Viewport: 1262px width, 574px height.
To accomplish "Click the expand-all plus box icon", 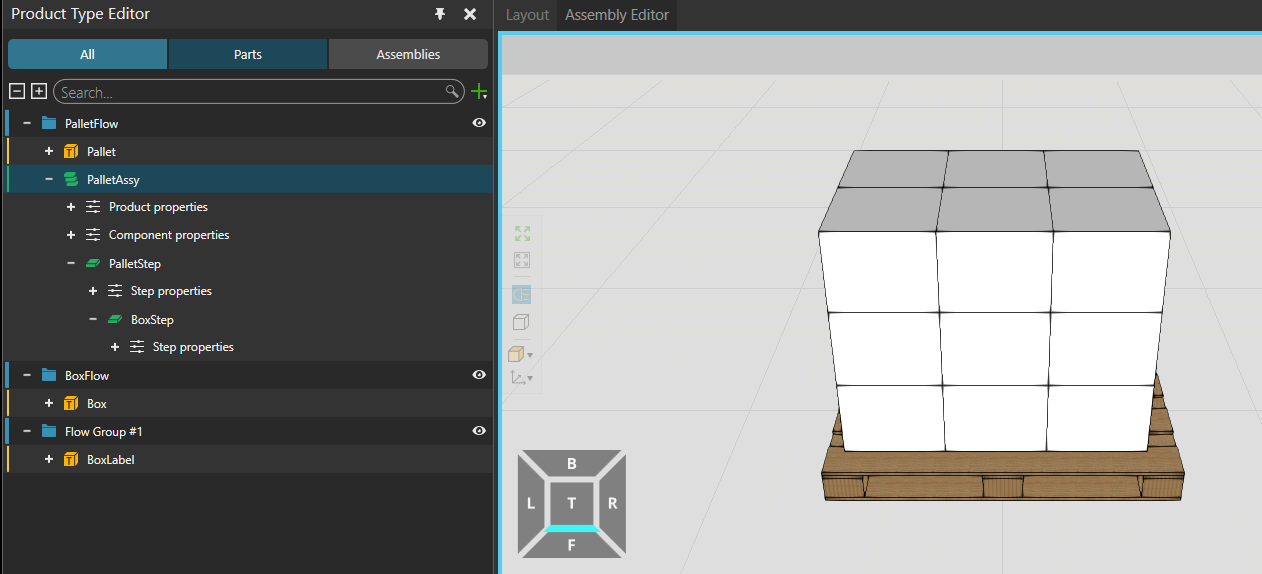I will point(39,92).
